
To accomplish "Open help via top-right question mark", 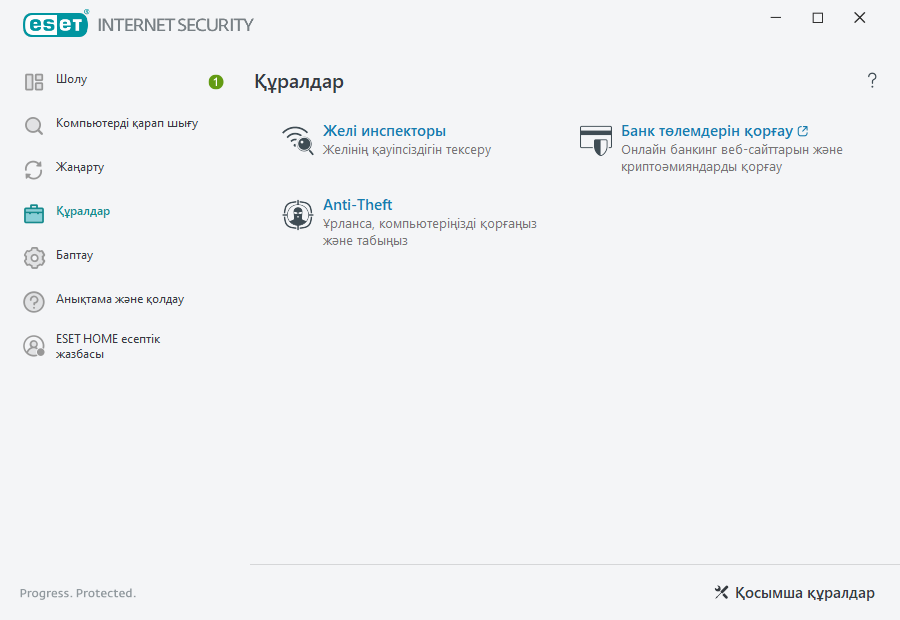I will tap(871, 80).
